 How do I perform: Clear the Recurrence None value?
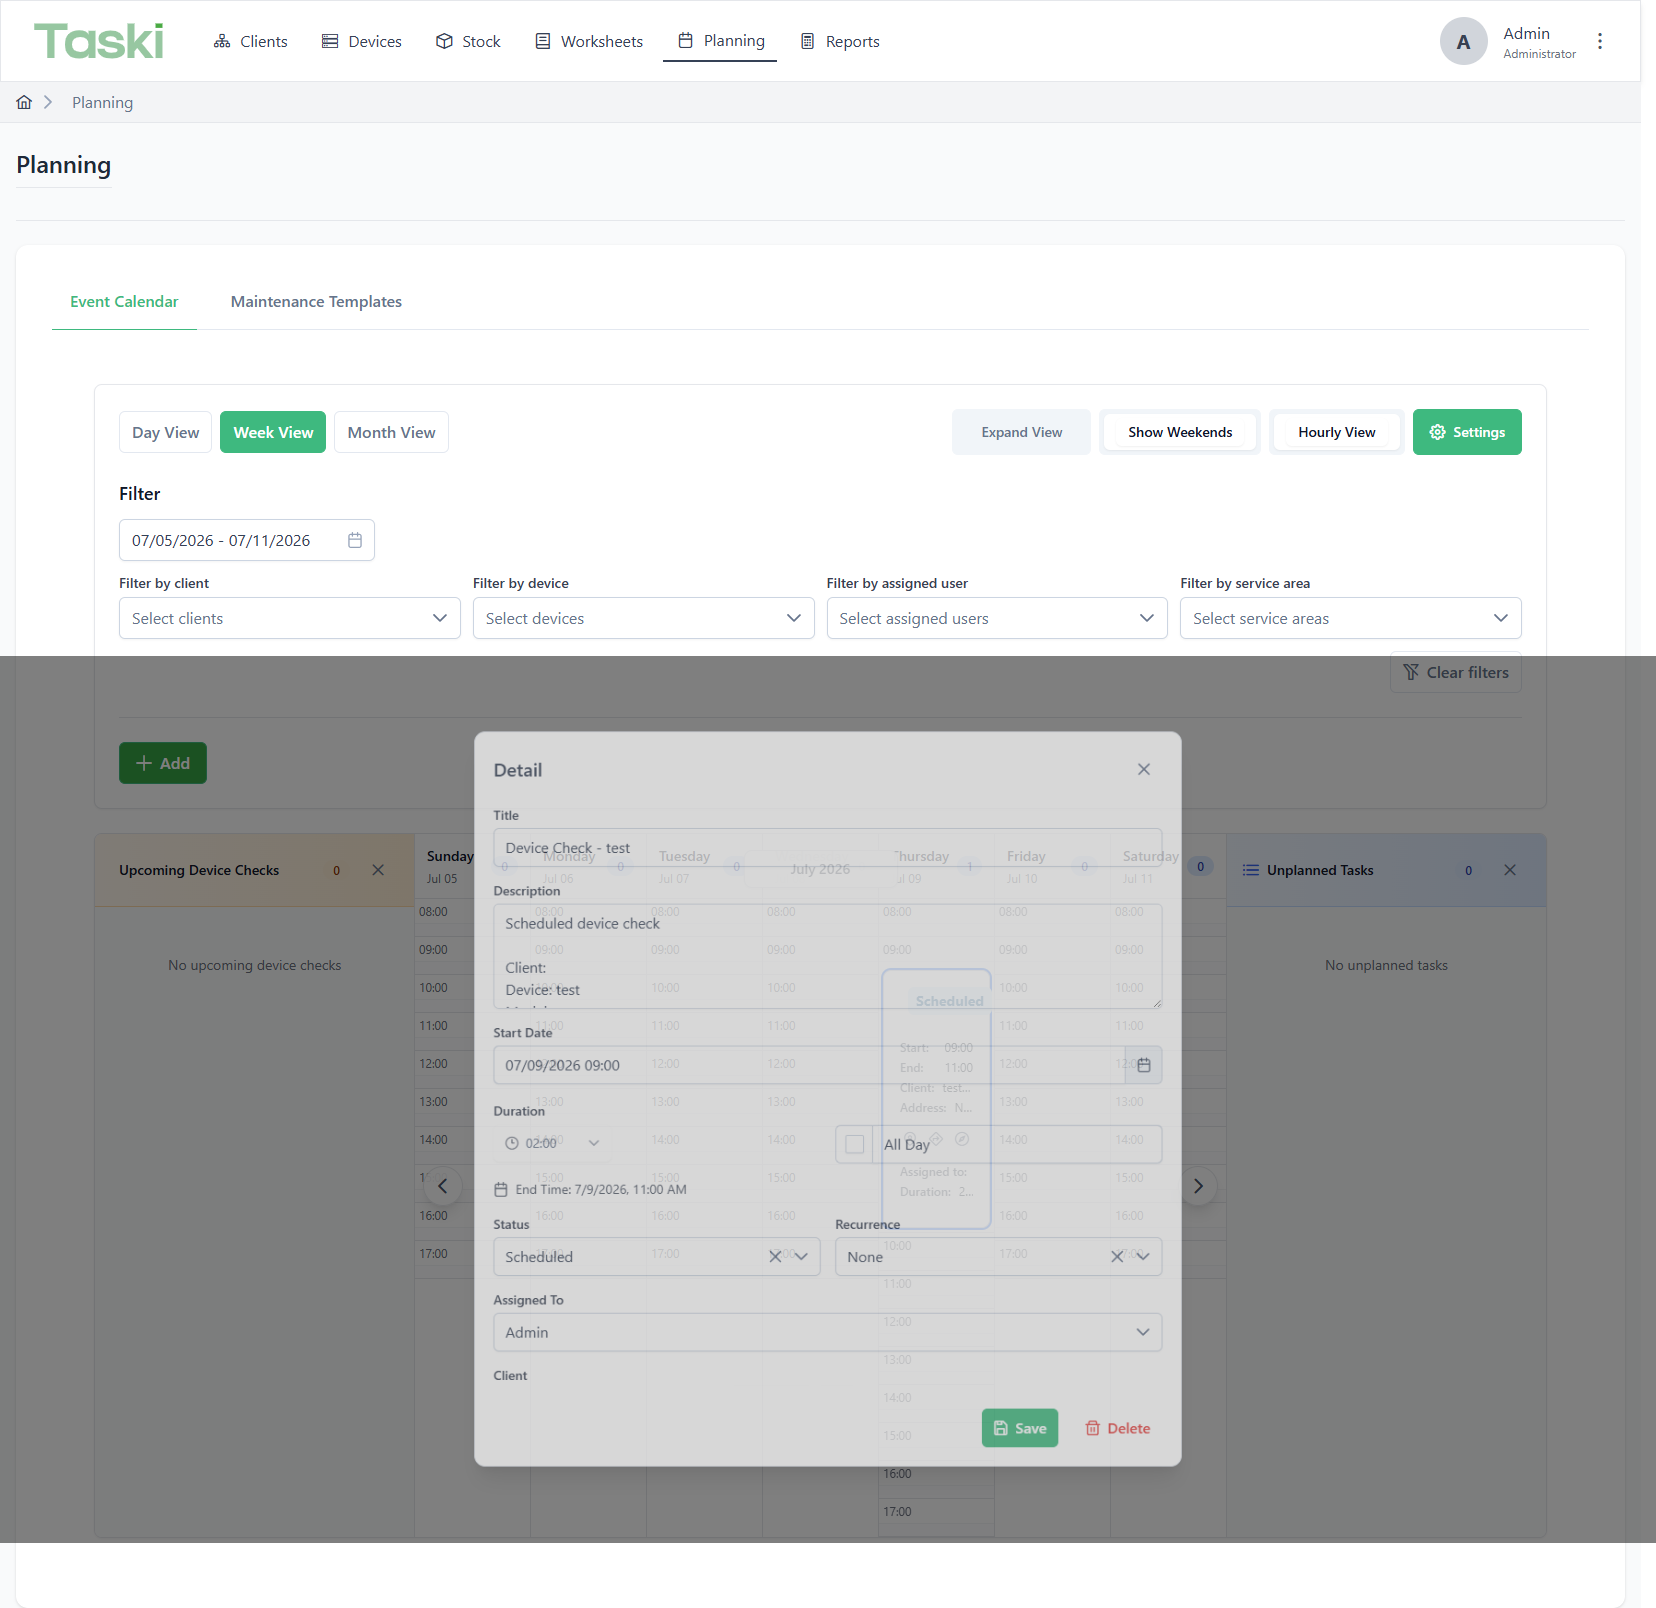[x=1117, y=1257]
